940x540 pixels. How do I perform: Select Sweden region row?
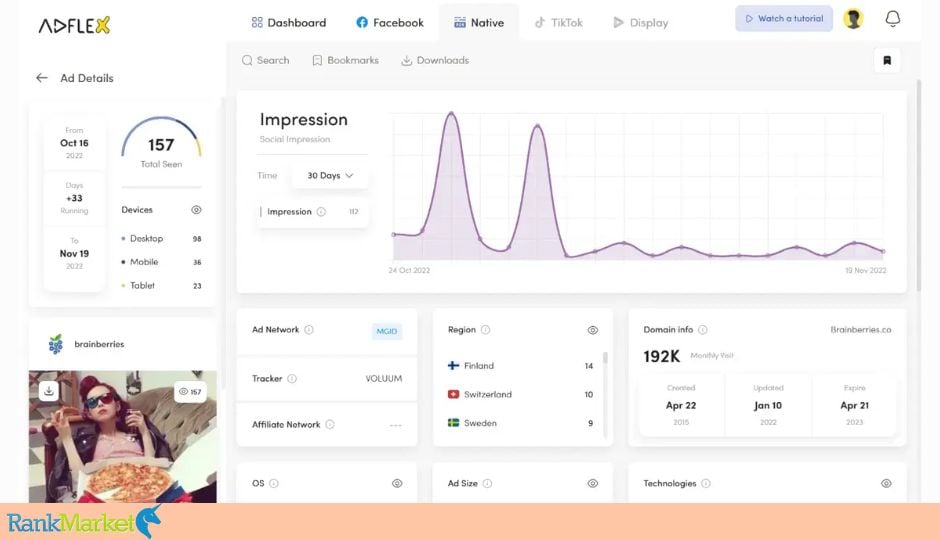pos(520,423)
